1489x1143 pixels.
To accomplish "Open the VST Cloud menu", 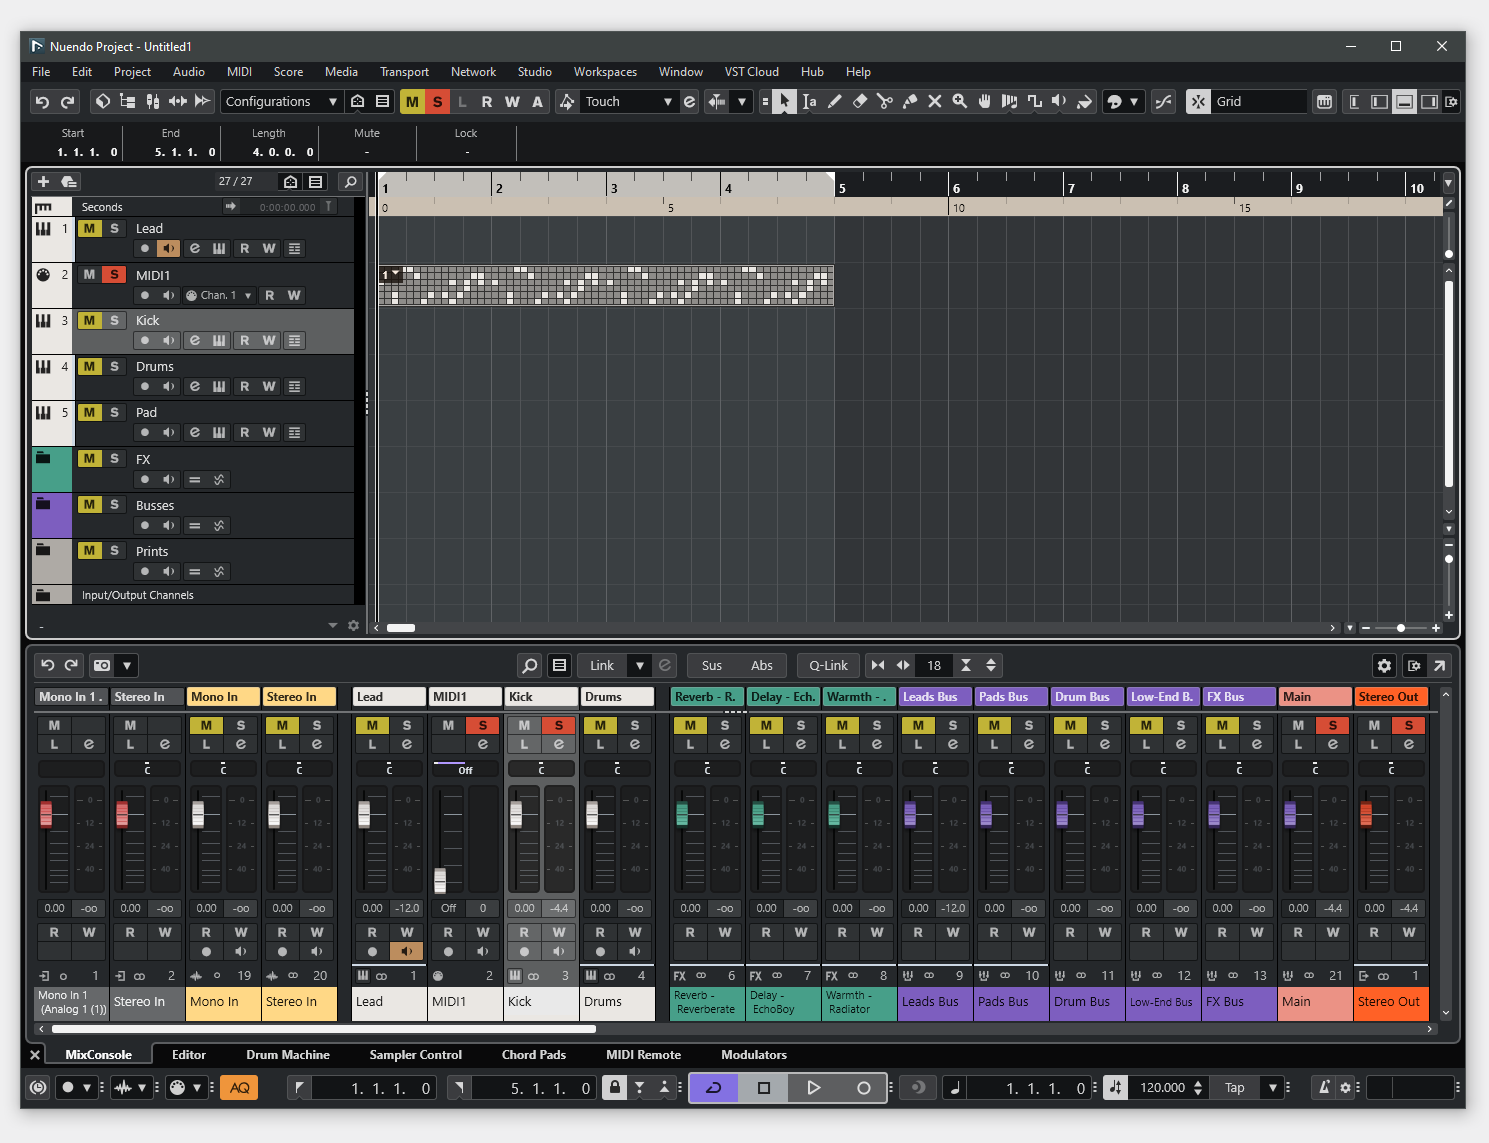I will (752, 72).
